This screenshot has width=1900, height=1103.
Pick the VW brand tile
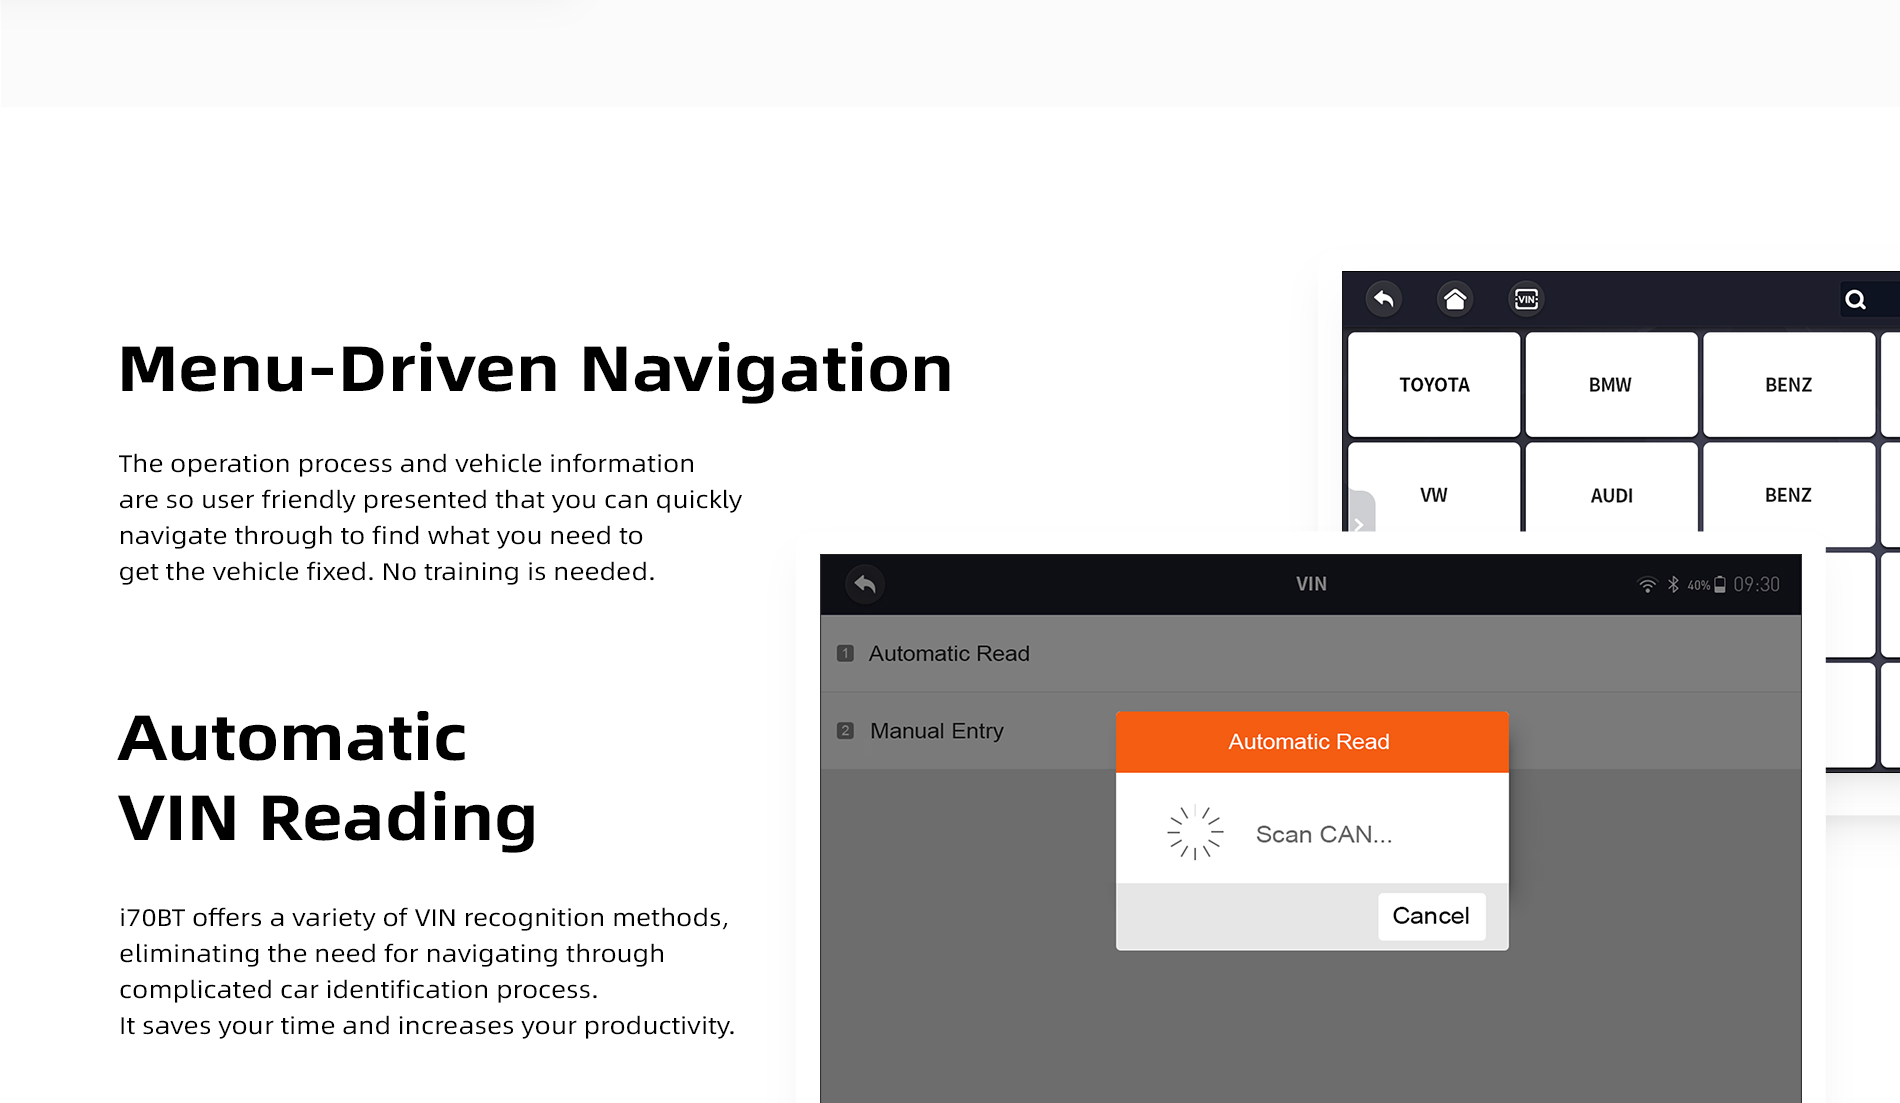pos(1434,495)
